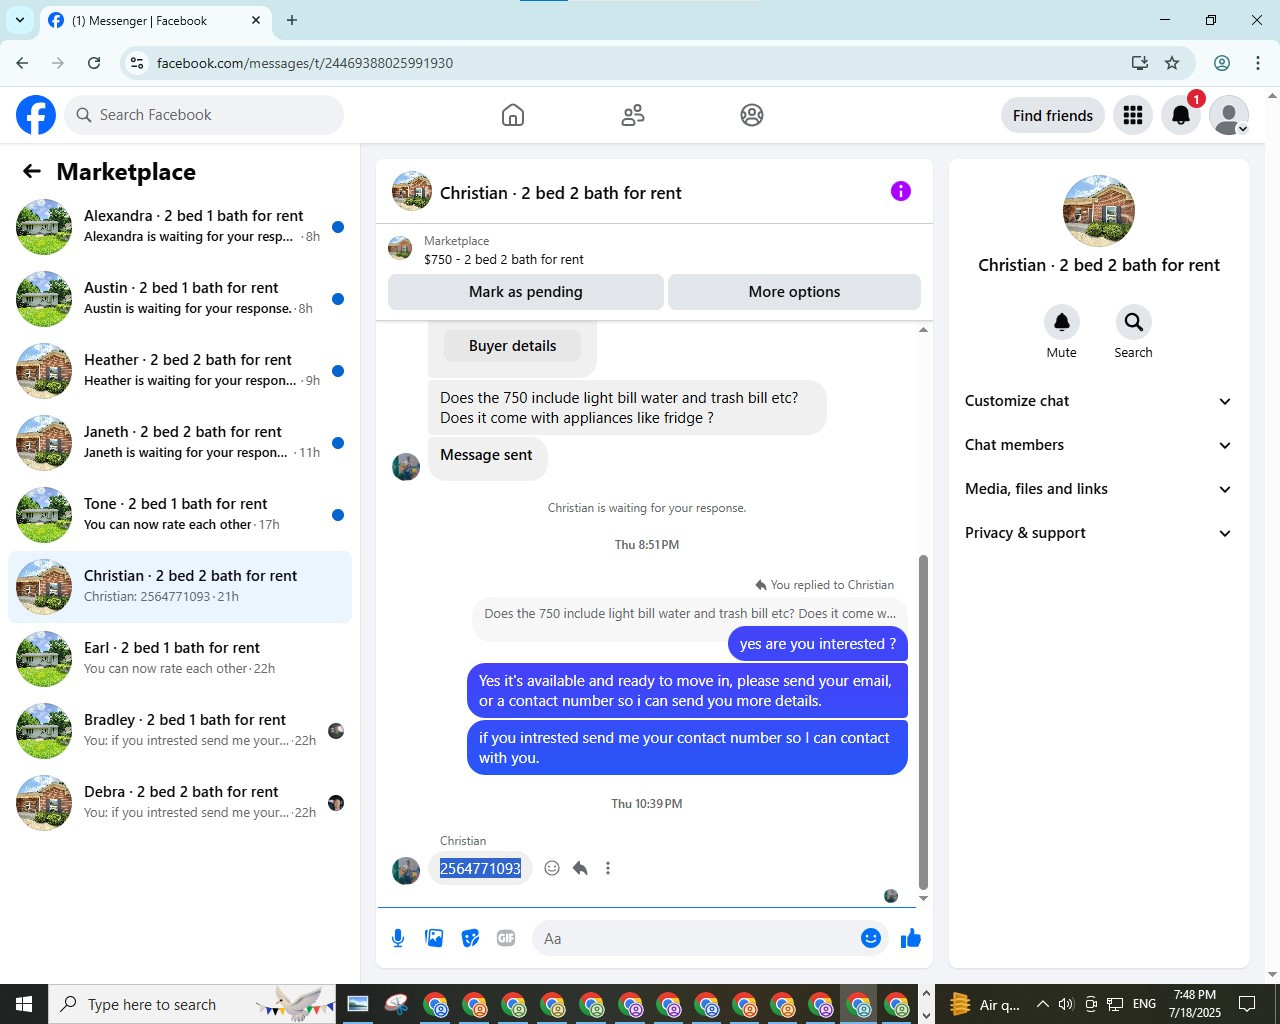Open Friends icon in top navigation

[633, 115]
